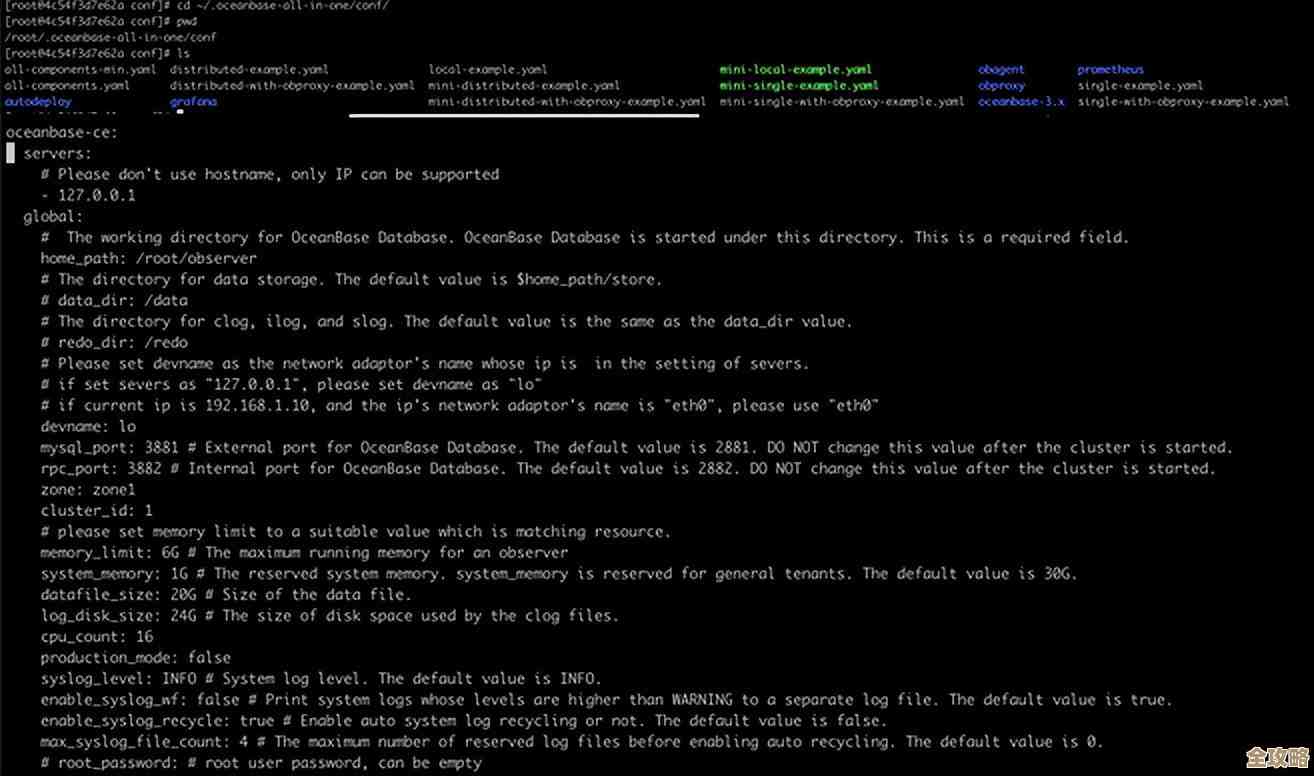1314x776 pixels.
Task: Click the prometheus directory in the ls output
Action: pos(1110,70)
